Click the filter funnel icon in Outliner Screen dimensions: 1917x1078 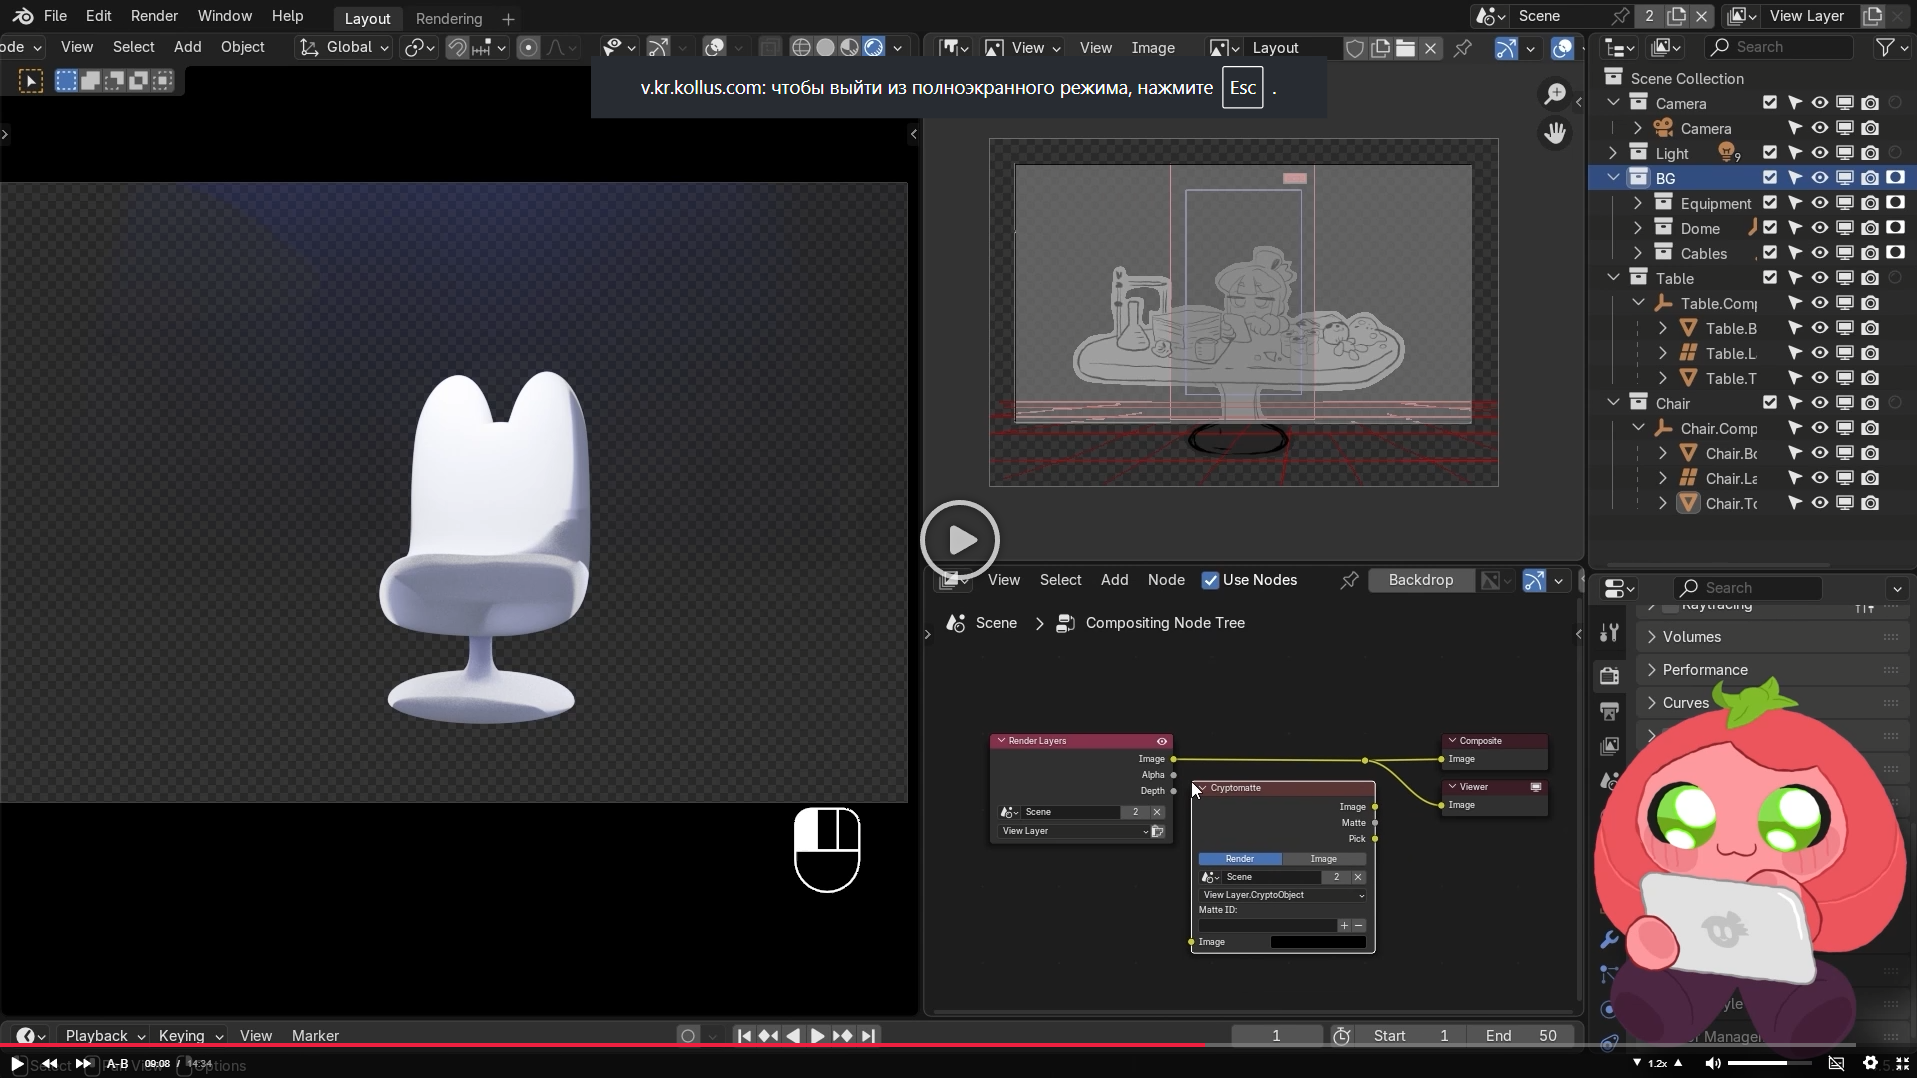1885,47
